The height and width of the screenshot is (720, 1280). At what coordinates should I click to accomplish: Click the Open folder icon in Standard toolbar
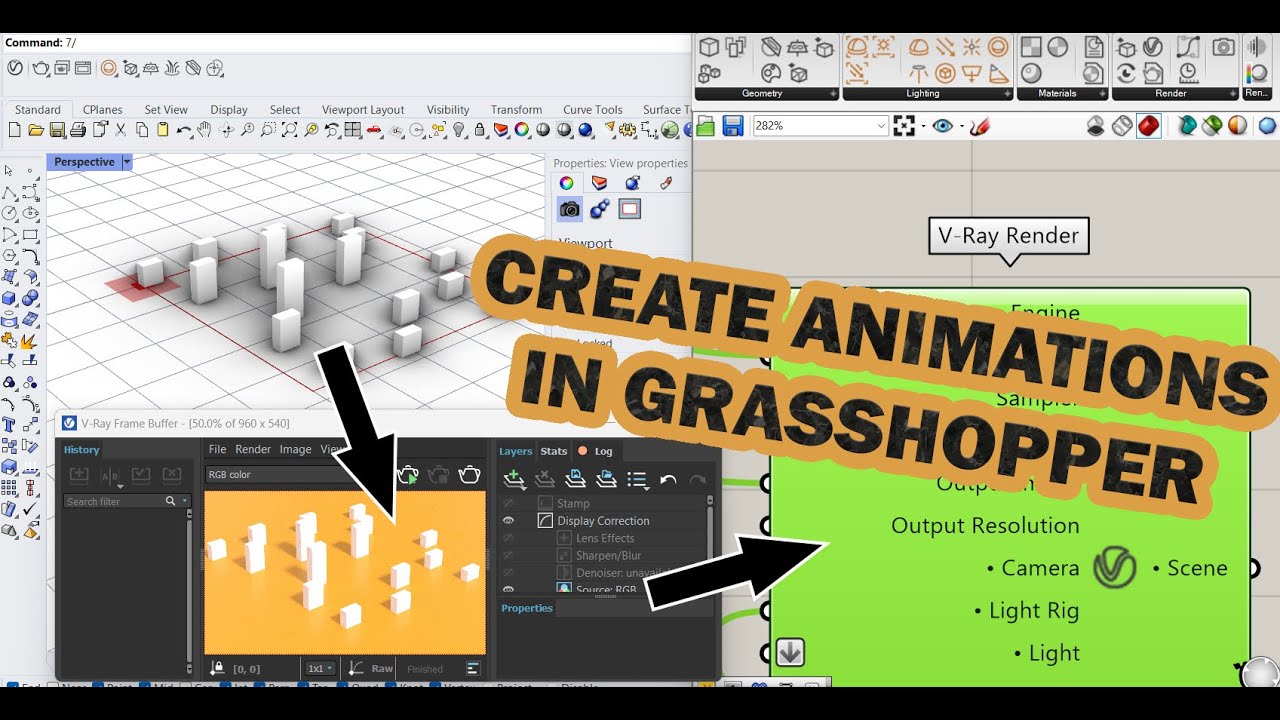[x=36, y=130]
